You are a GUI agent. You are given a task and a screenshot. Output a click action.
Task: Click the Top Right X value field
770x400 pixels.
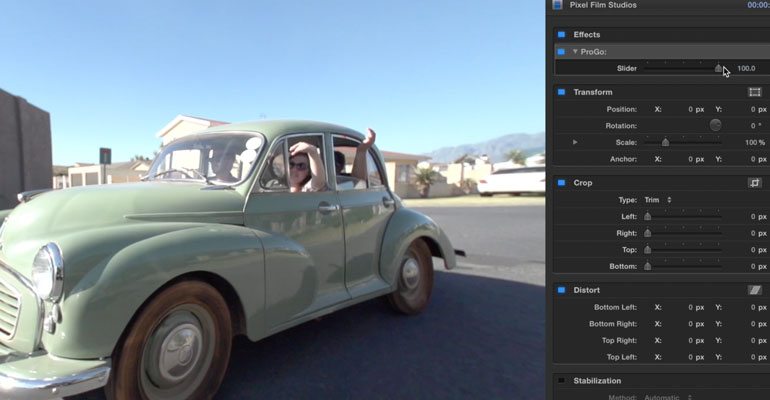click(695, 341)
